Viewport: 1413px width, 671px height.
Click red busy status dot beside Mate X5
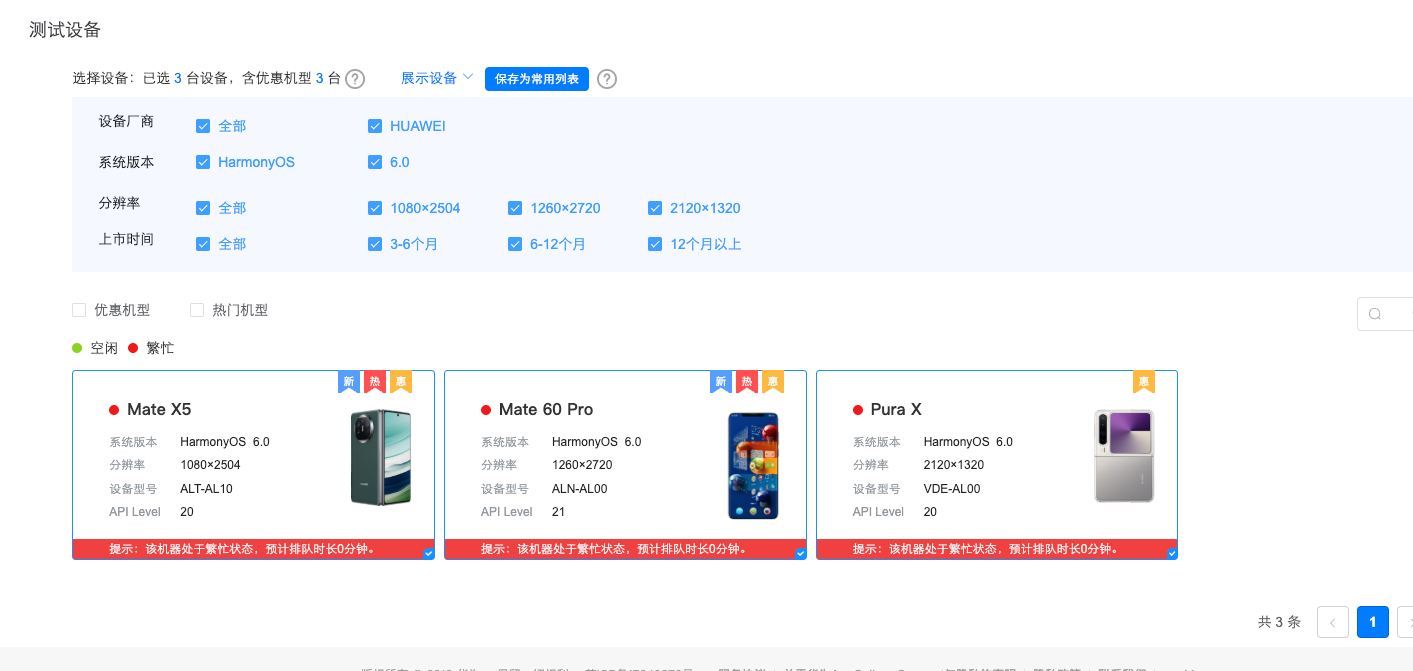pos(114,410)
